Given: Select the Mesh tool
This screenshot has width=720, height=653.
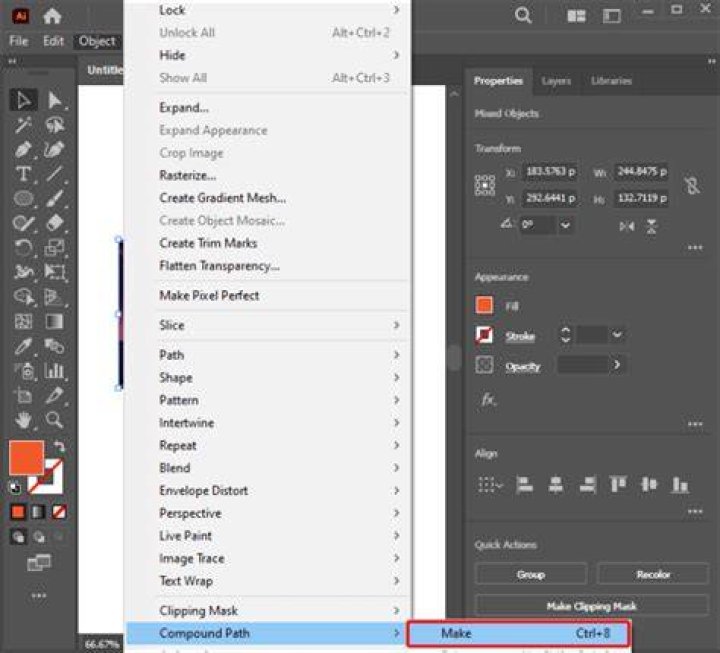Looking at the screenshot, I should pos(23,321).
